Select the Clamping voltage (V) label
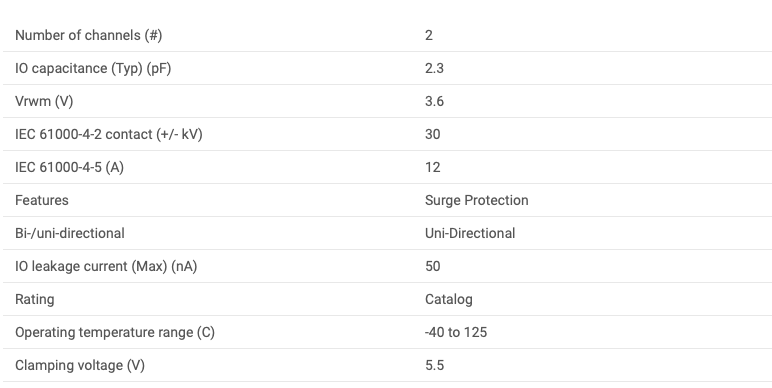The height and width of the screenshot is (388, 772). pos(80,365)
